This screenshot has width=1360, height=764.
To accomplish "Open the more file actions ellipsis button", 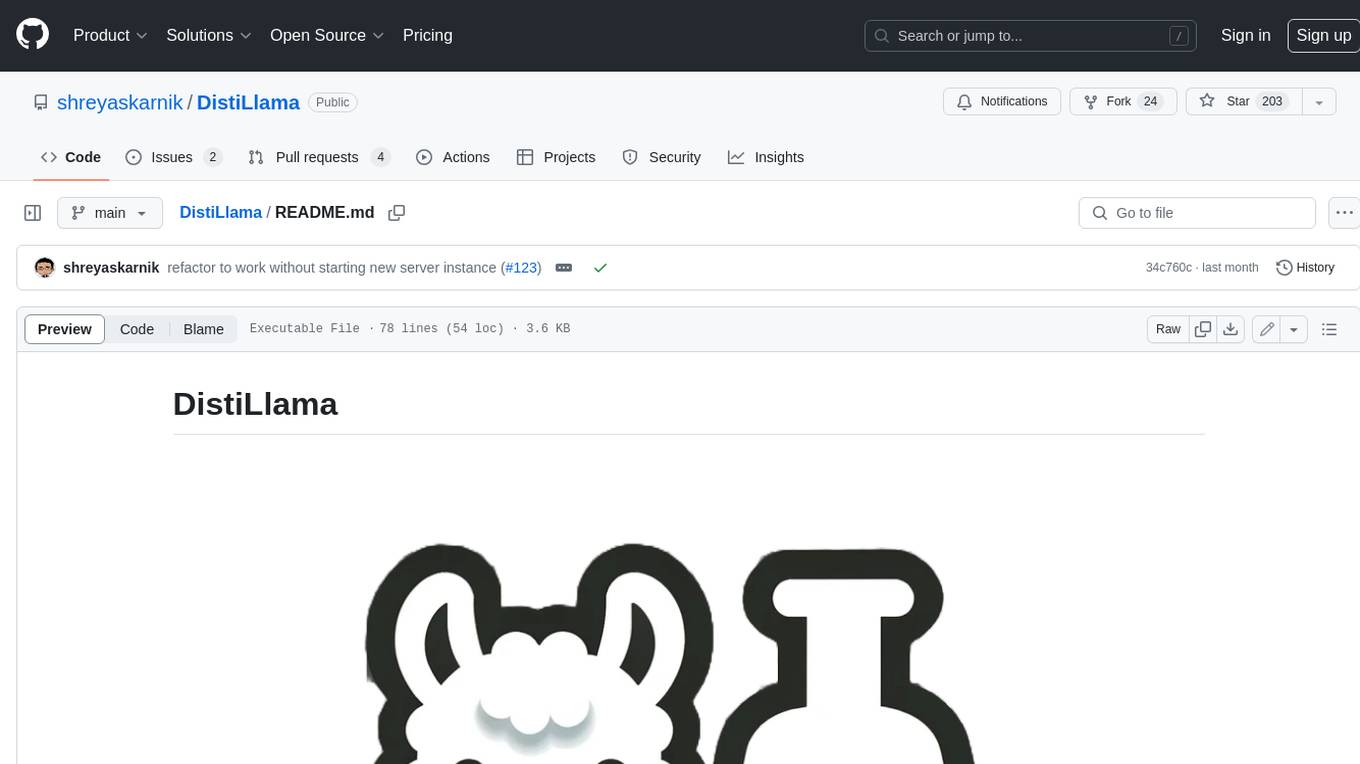I will pyautogui.click(x=1344, y=213).
